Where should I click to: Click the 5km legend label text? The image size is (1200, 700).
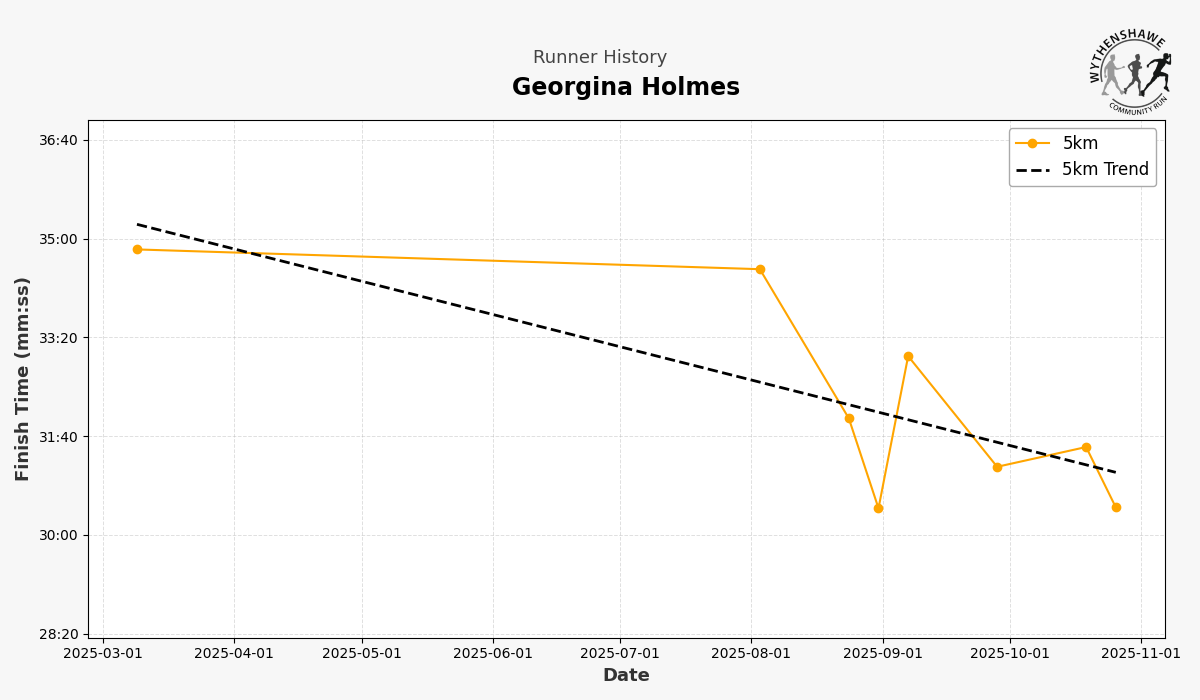tap(1080, 143)
